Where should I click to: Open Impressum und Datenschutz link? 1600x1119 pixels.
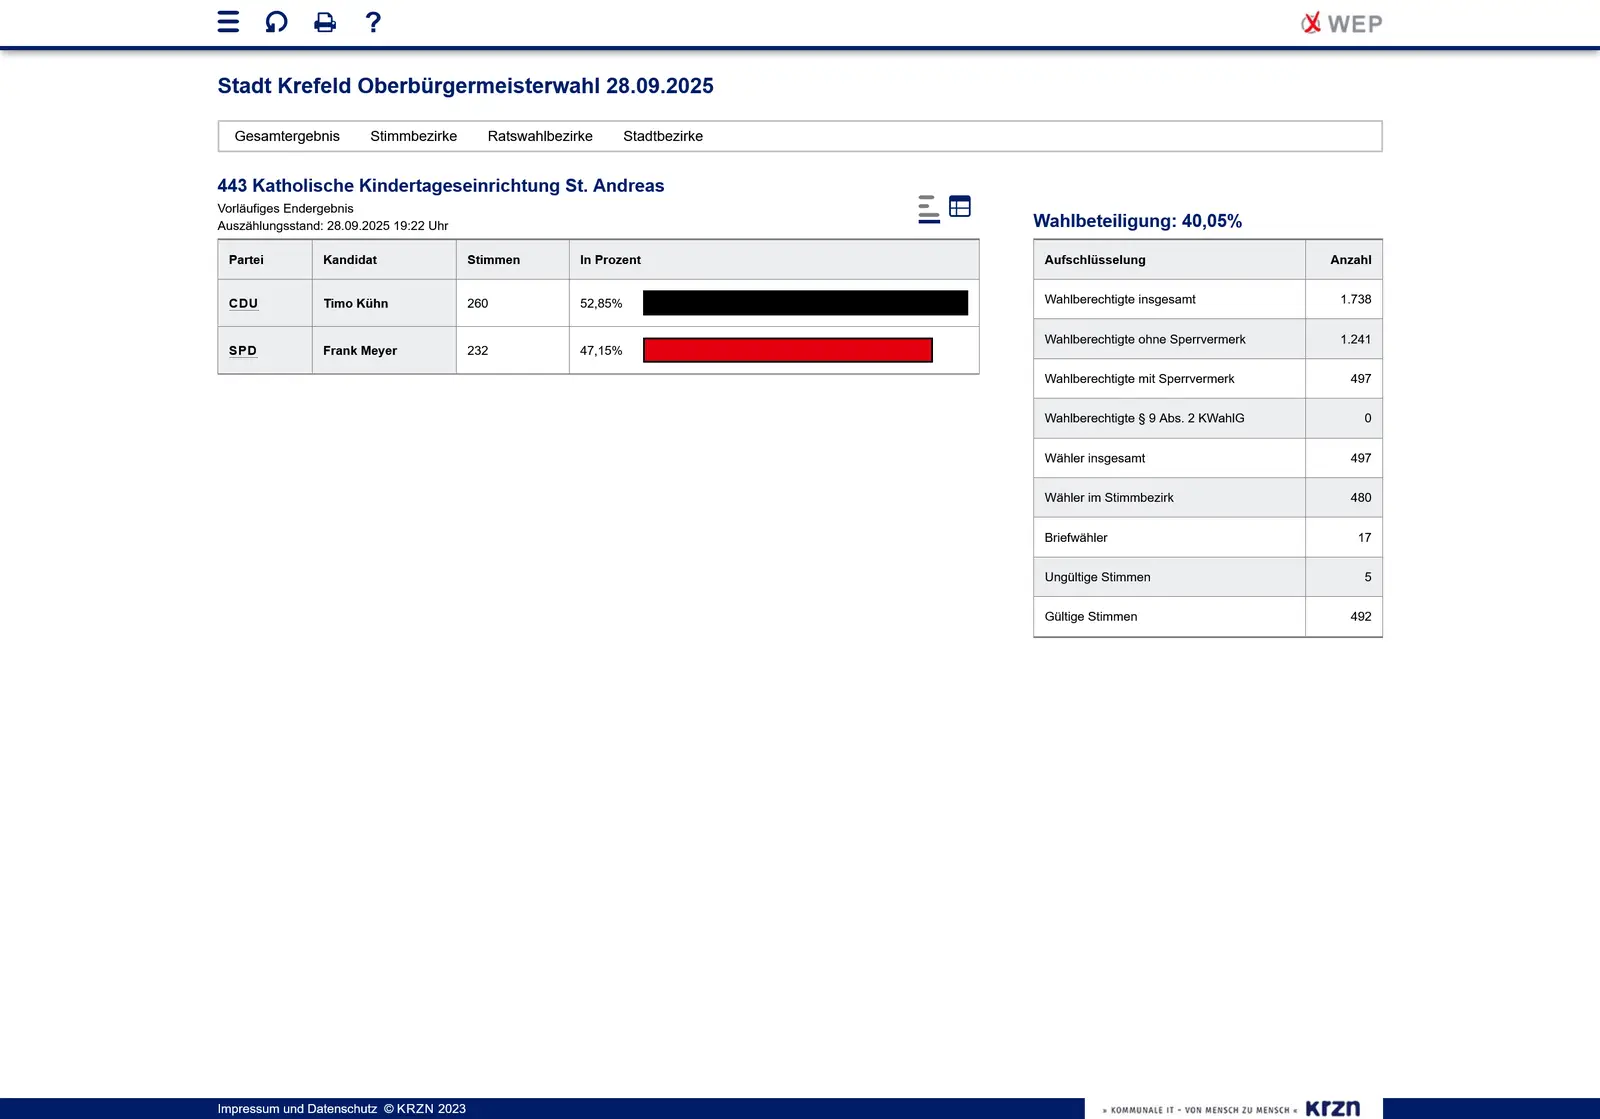(x=297, y=1108)
